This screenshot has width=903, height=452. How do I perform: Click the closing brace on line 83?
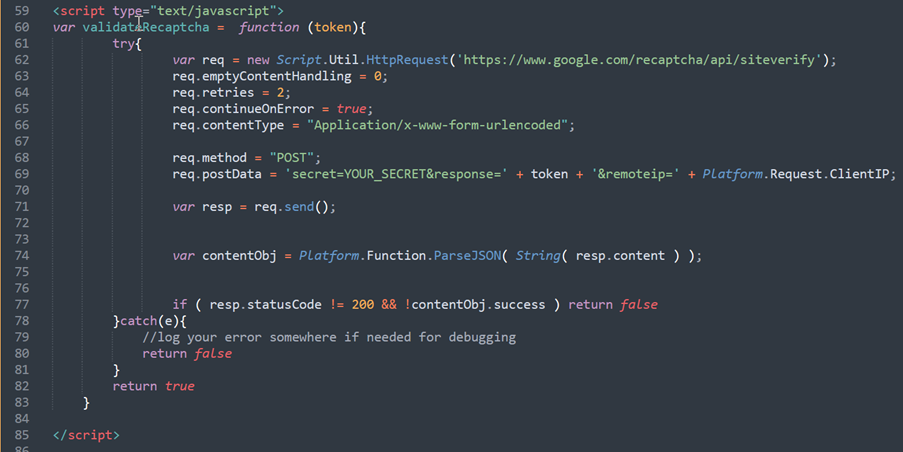(x=86, y=402)
